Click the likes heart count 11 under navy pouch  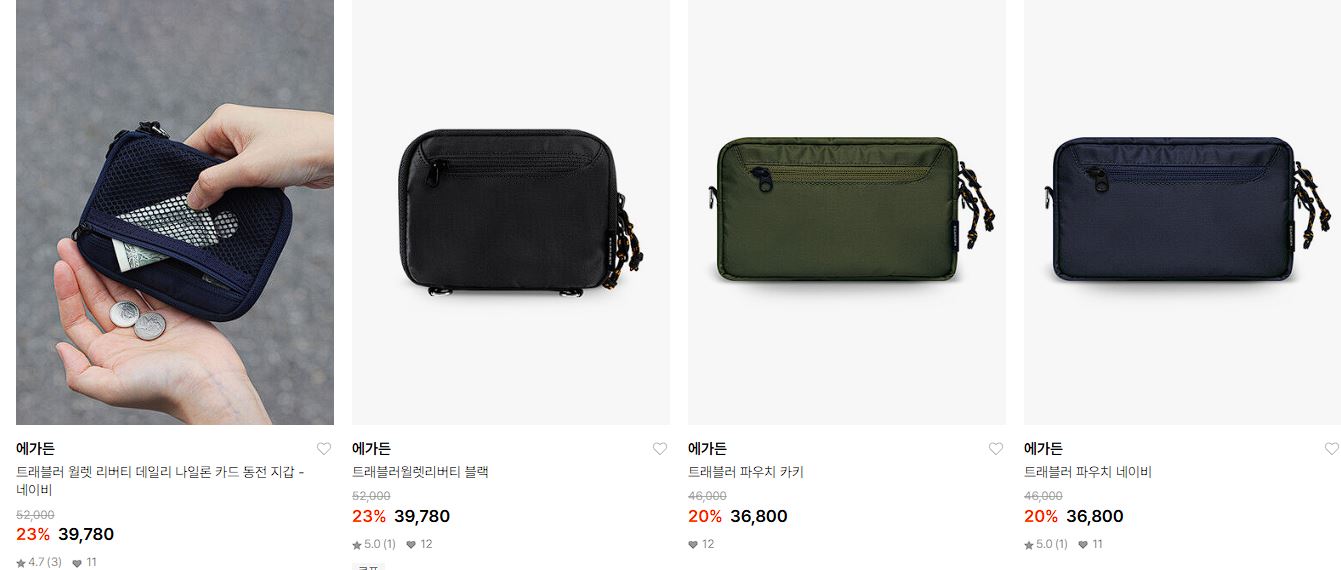pos(1090,544)
